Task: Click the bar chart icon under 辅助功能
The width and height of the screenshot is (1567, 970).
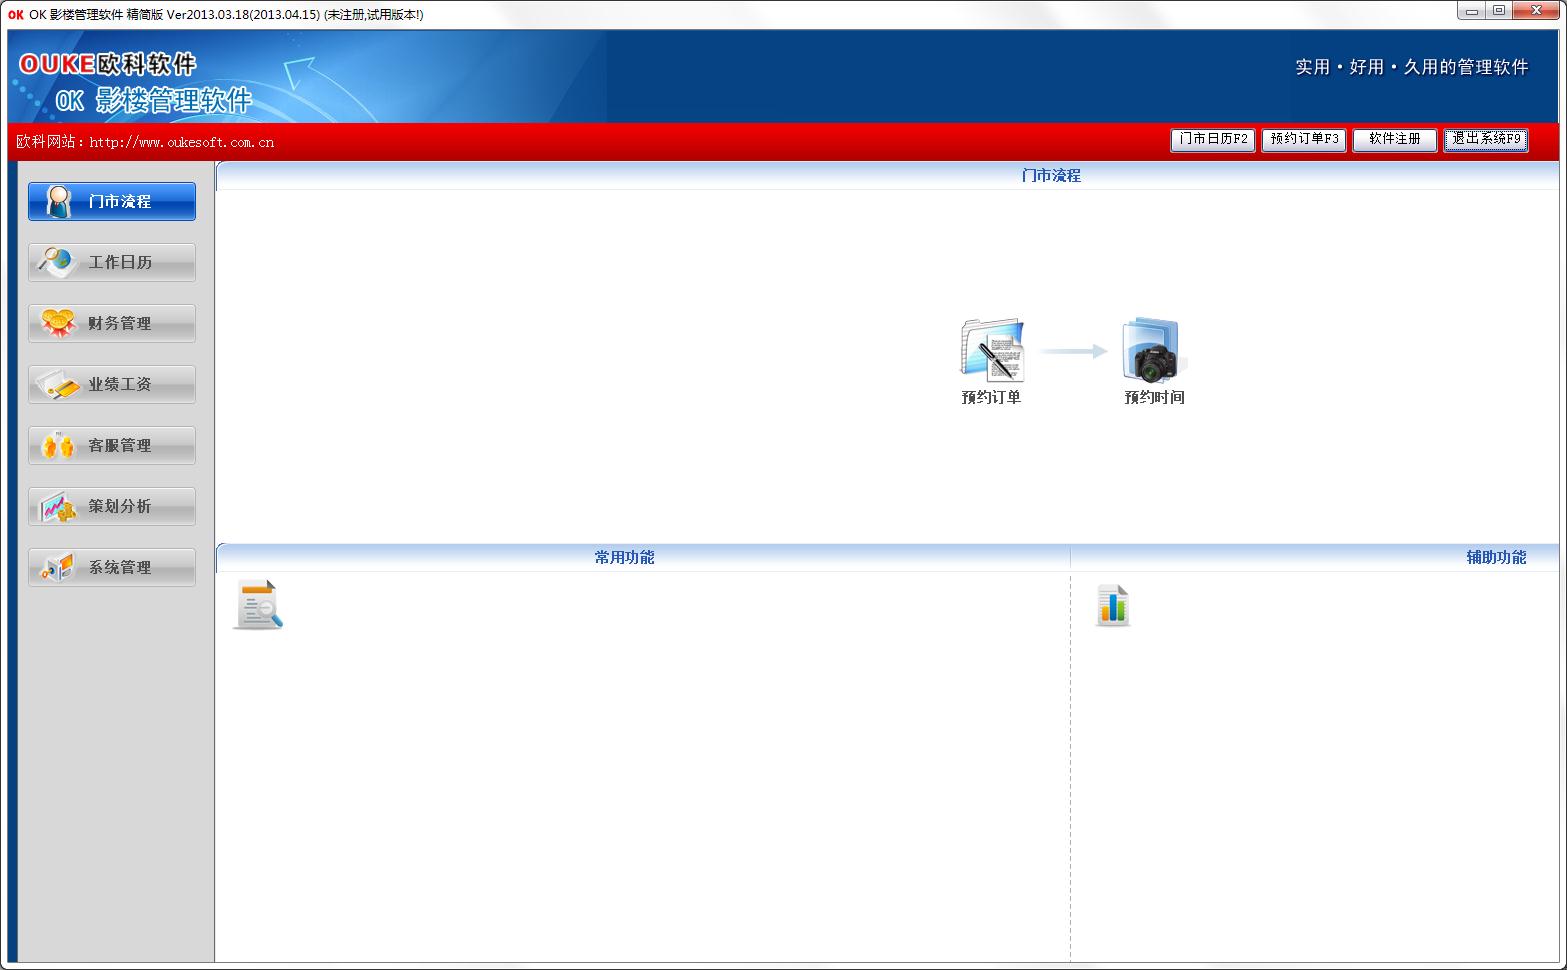Action: click(x=1112, y=605)
